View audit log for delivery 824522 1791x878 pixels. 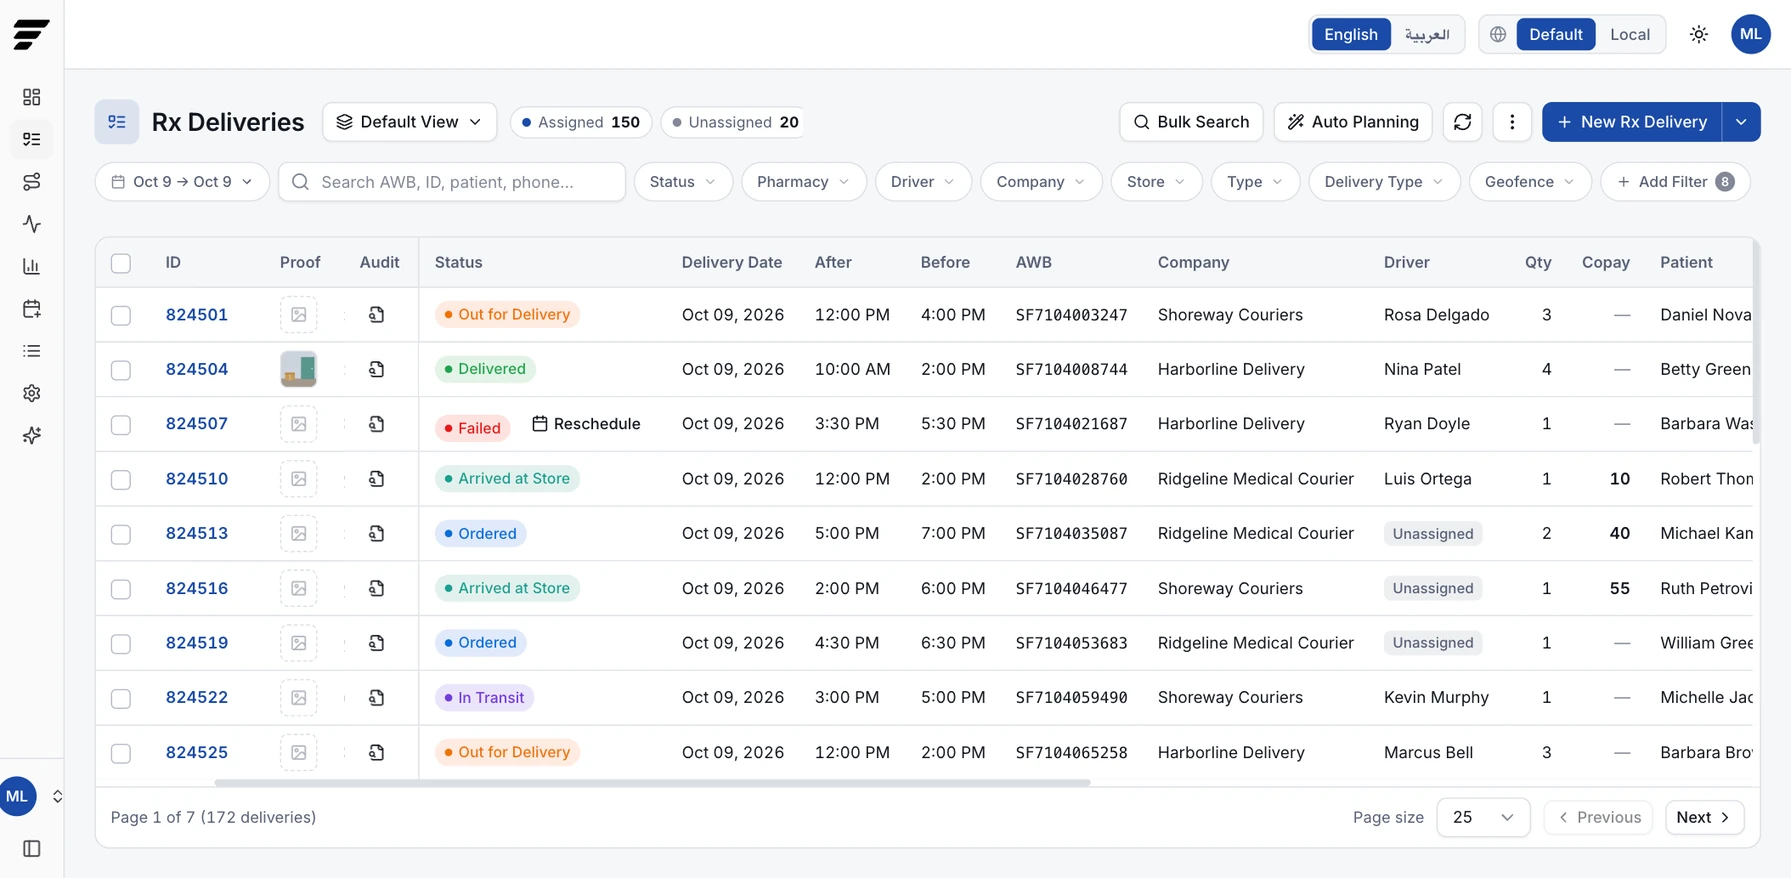[377, 698]
